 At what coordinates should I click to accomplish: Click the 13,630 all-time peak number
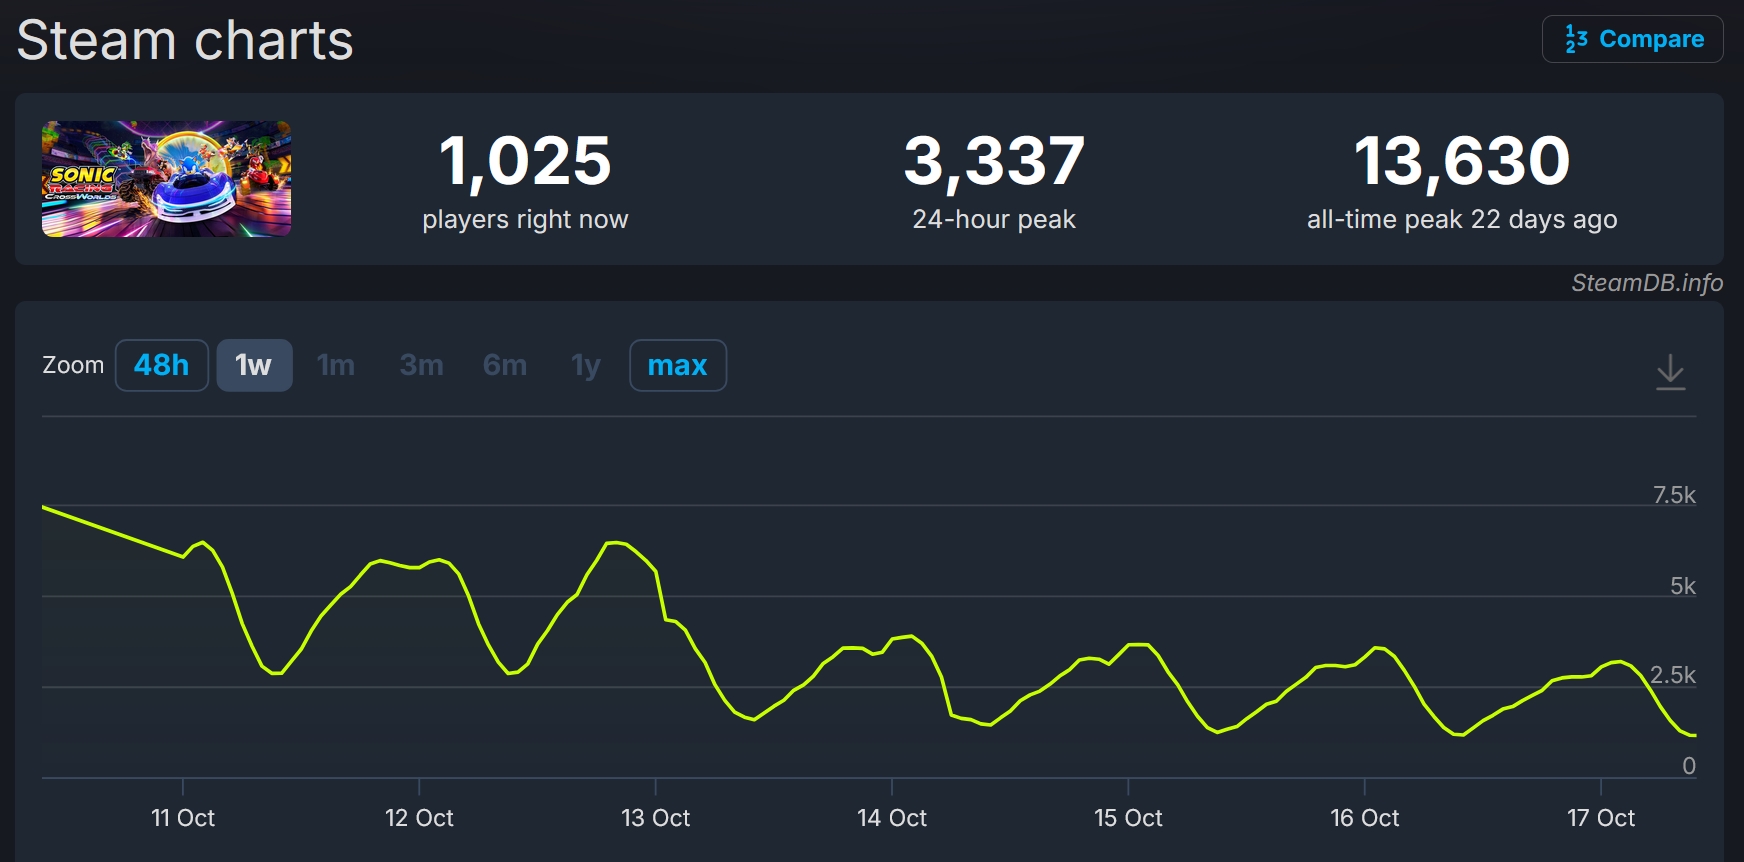pos(1462,161)
